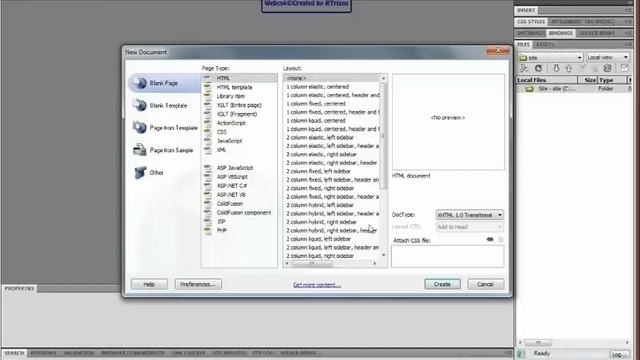Click the PHP page type icon
The image size is (640, 360).
coord(208,230)
